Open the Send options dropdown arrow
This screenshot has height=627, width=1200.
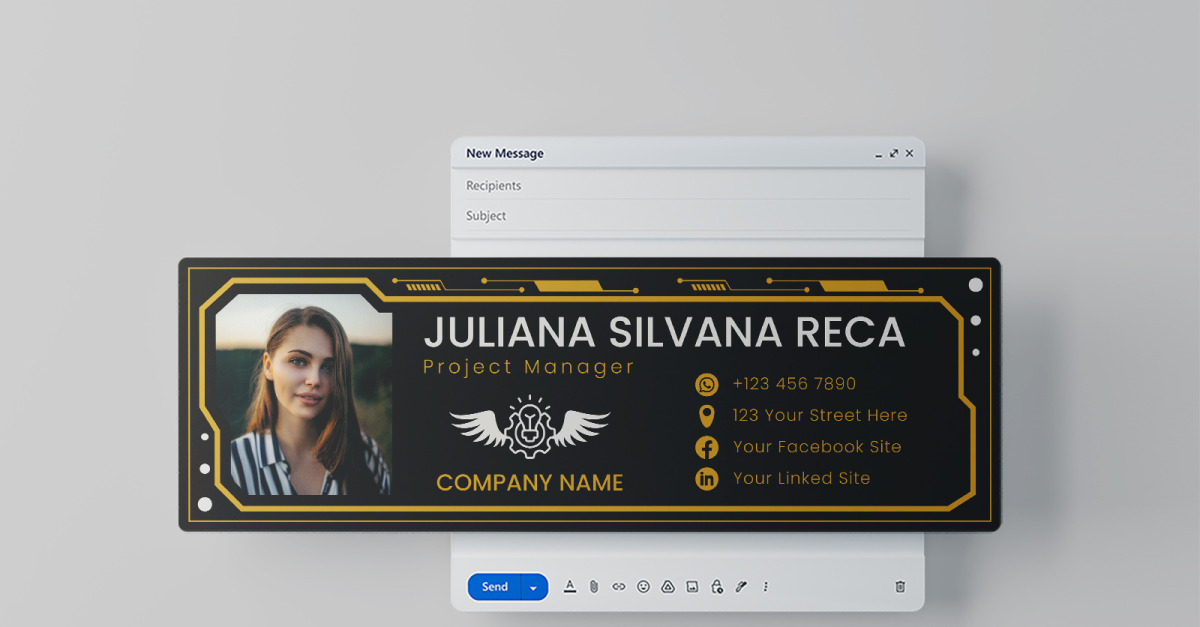(533, 587)
